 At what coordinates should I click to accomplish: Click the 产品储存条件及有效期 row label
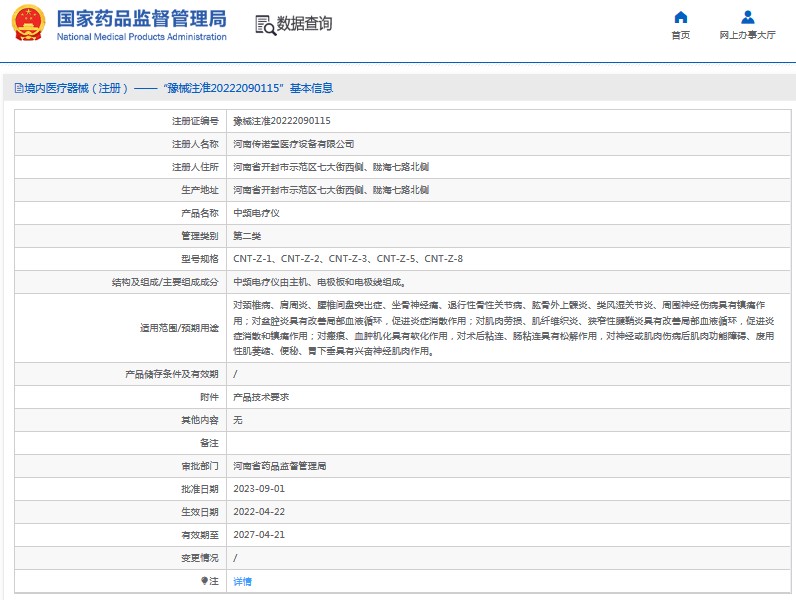tap(172, 374)
